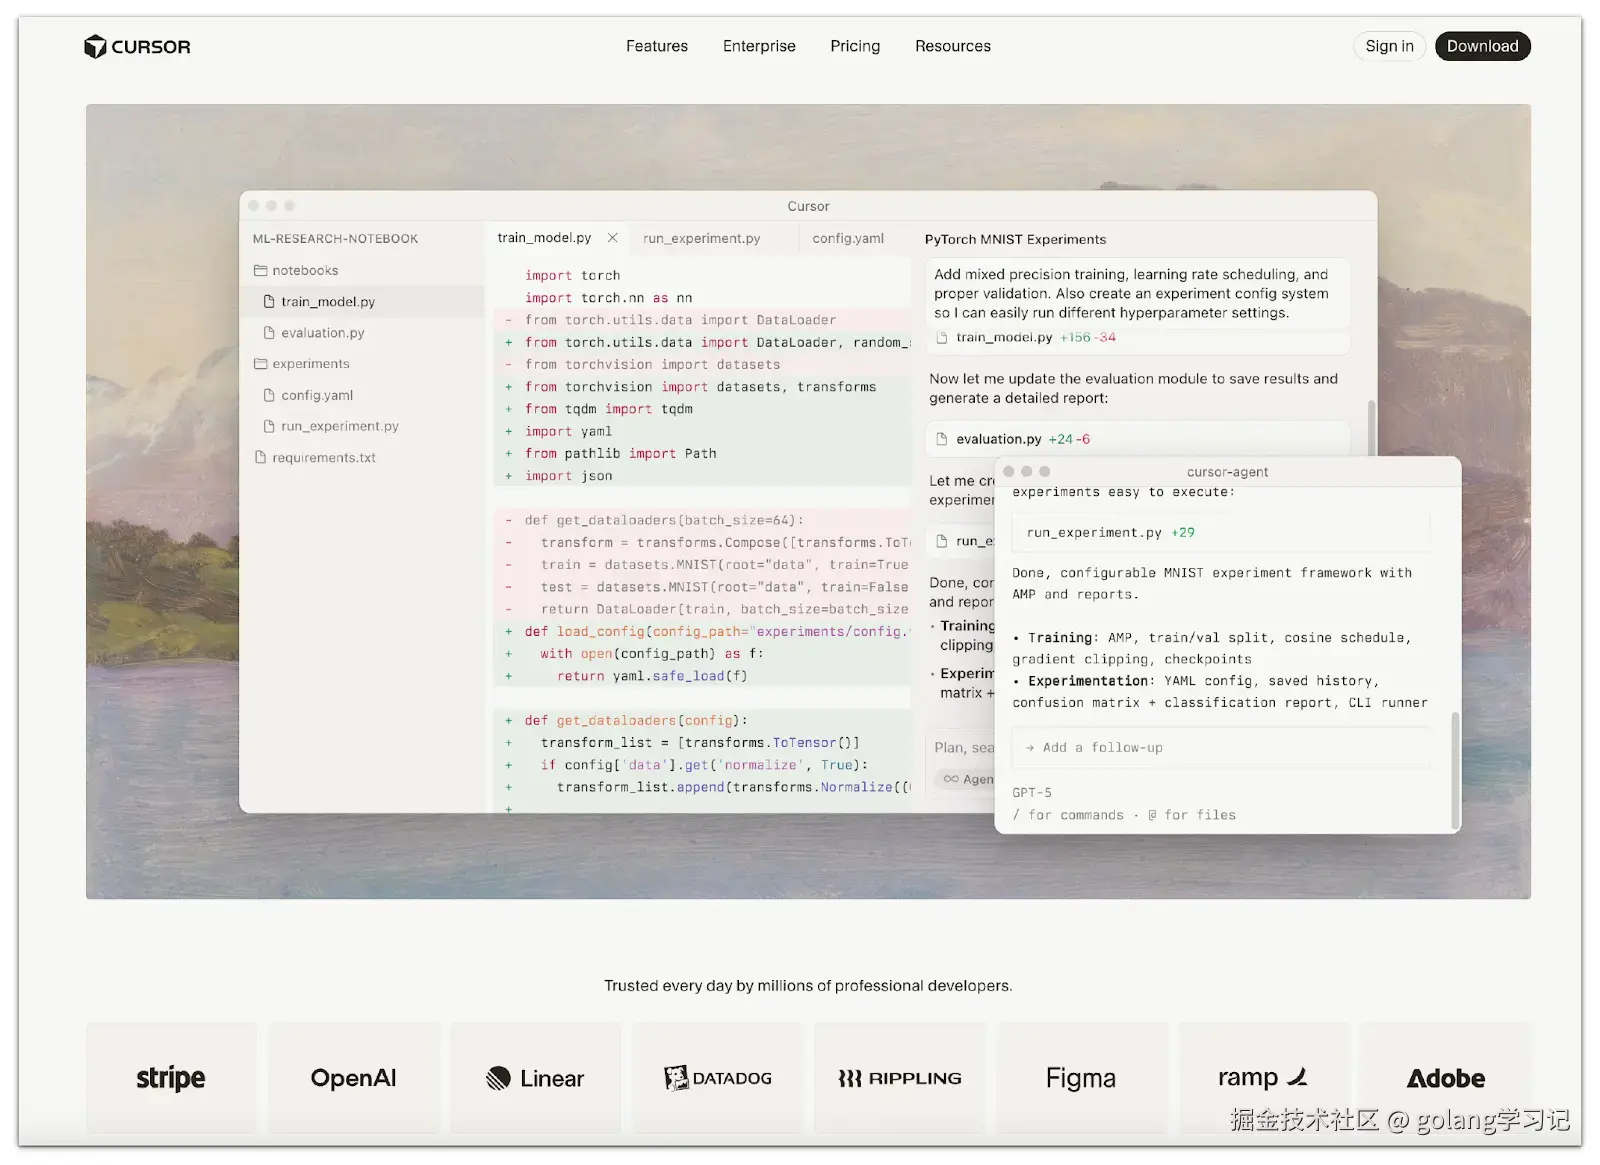Click the '/ for commands · @ for files' hint
The width and height of the screenshot is (1600, 1165).
[1124, 815]
